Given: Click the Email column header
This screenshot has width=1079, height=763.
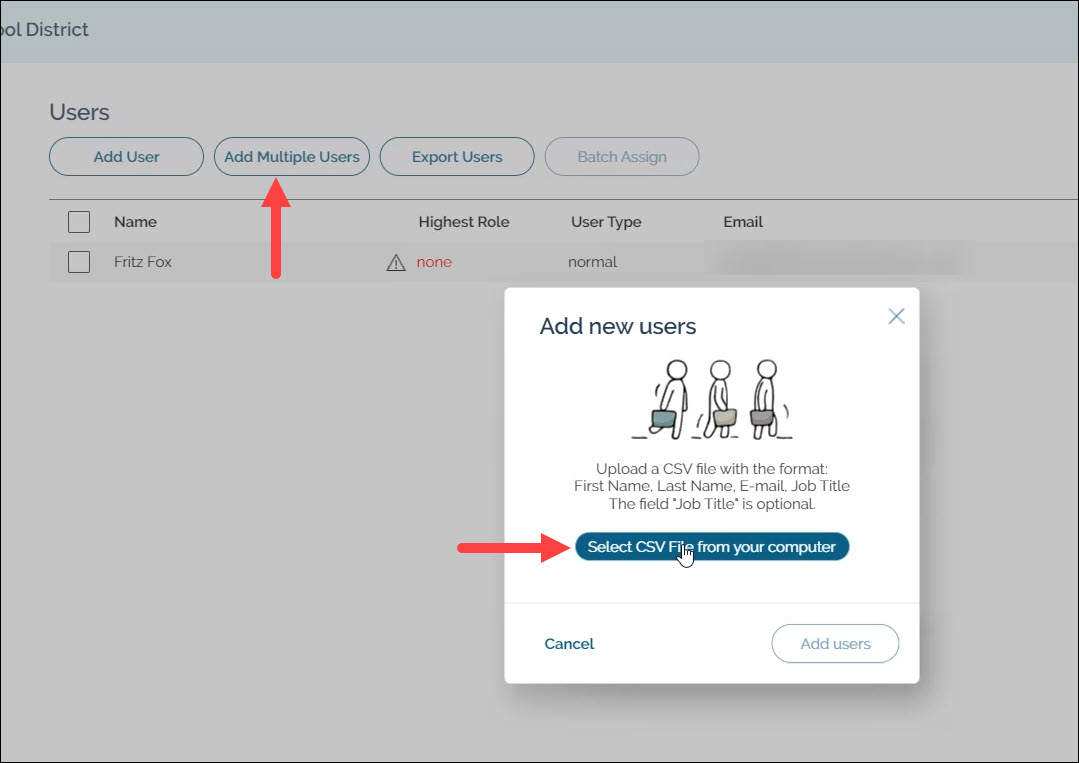Looking at the screenshot, I should point(743,222).
